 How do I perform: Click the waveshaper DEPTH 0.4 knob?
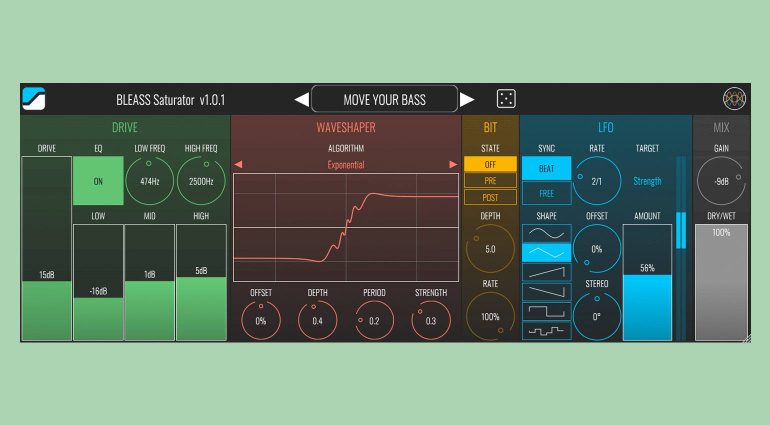tap(317, 321)
